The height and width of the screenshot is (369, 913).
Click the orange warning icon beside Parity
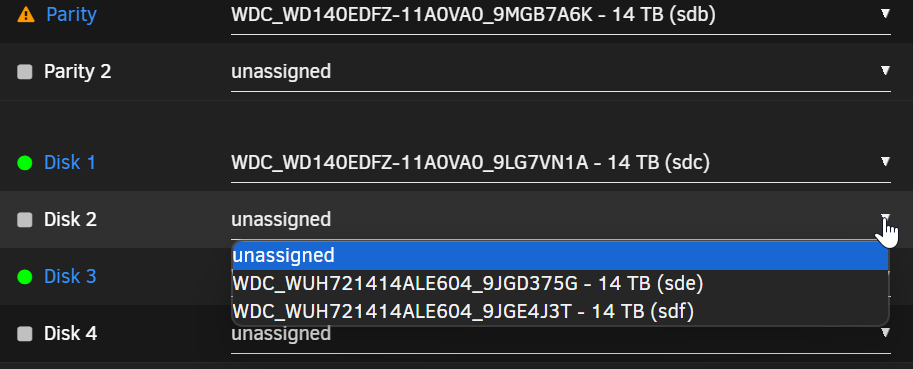[x=26, y=15]
